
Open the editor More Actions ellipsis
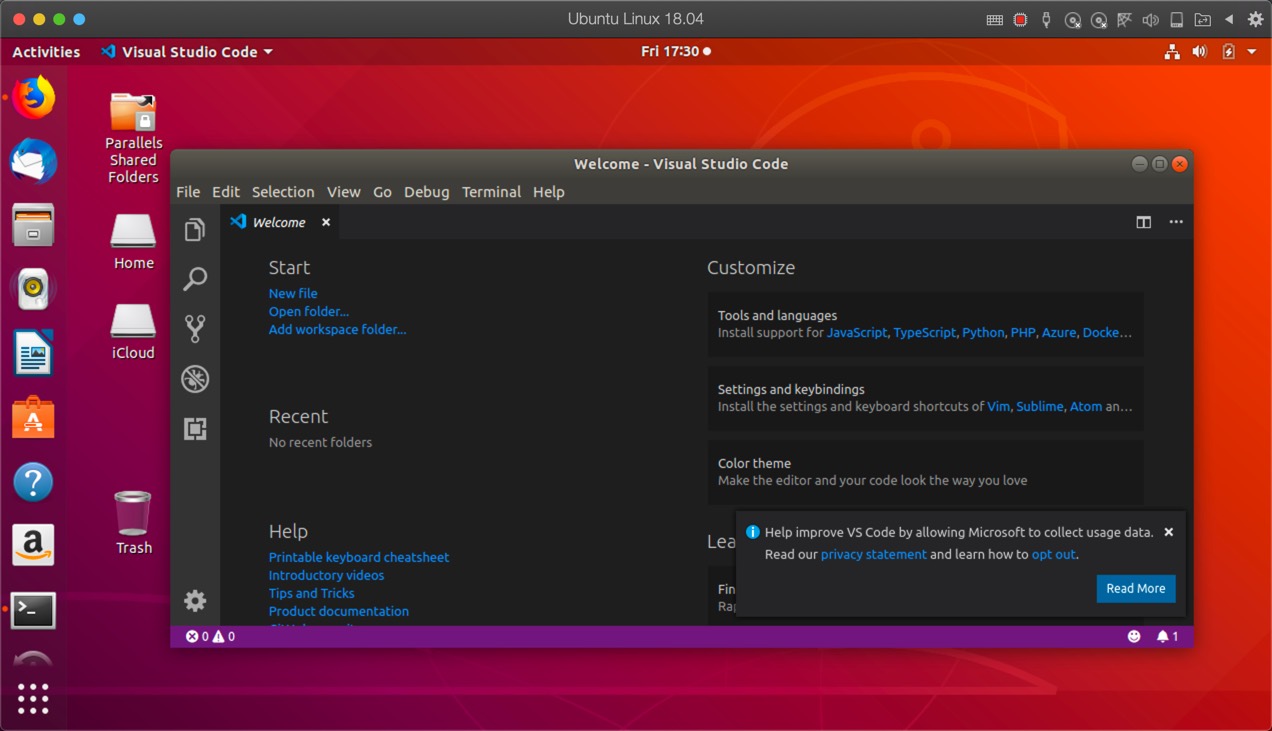click(1176, 222)
